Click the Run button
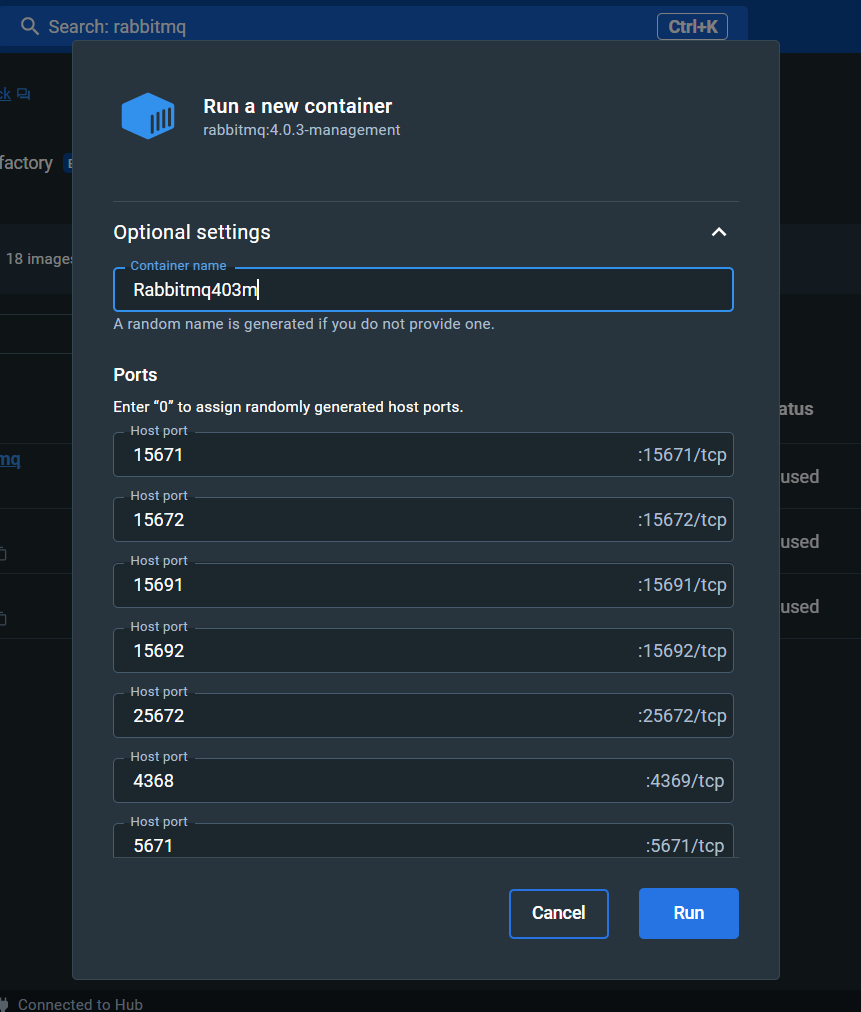Viewport: 861px width, 1012px height. click(688, 913)
